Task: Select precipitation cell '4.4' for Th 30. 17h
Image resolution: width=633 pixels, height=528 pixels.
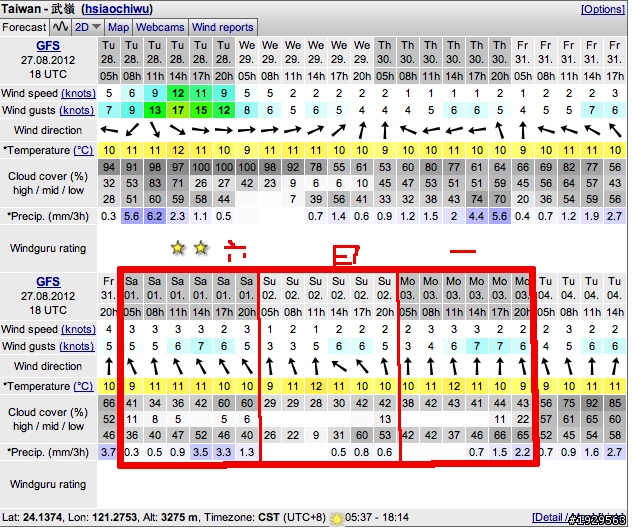Action: click(x=477, y=216)
